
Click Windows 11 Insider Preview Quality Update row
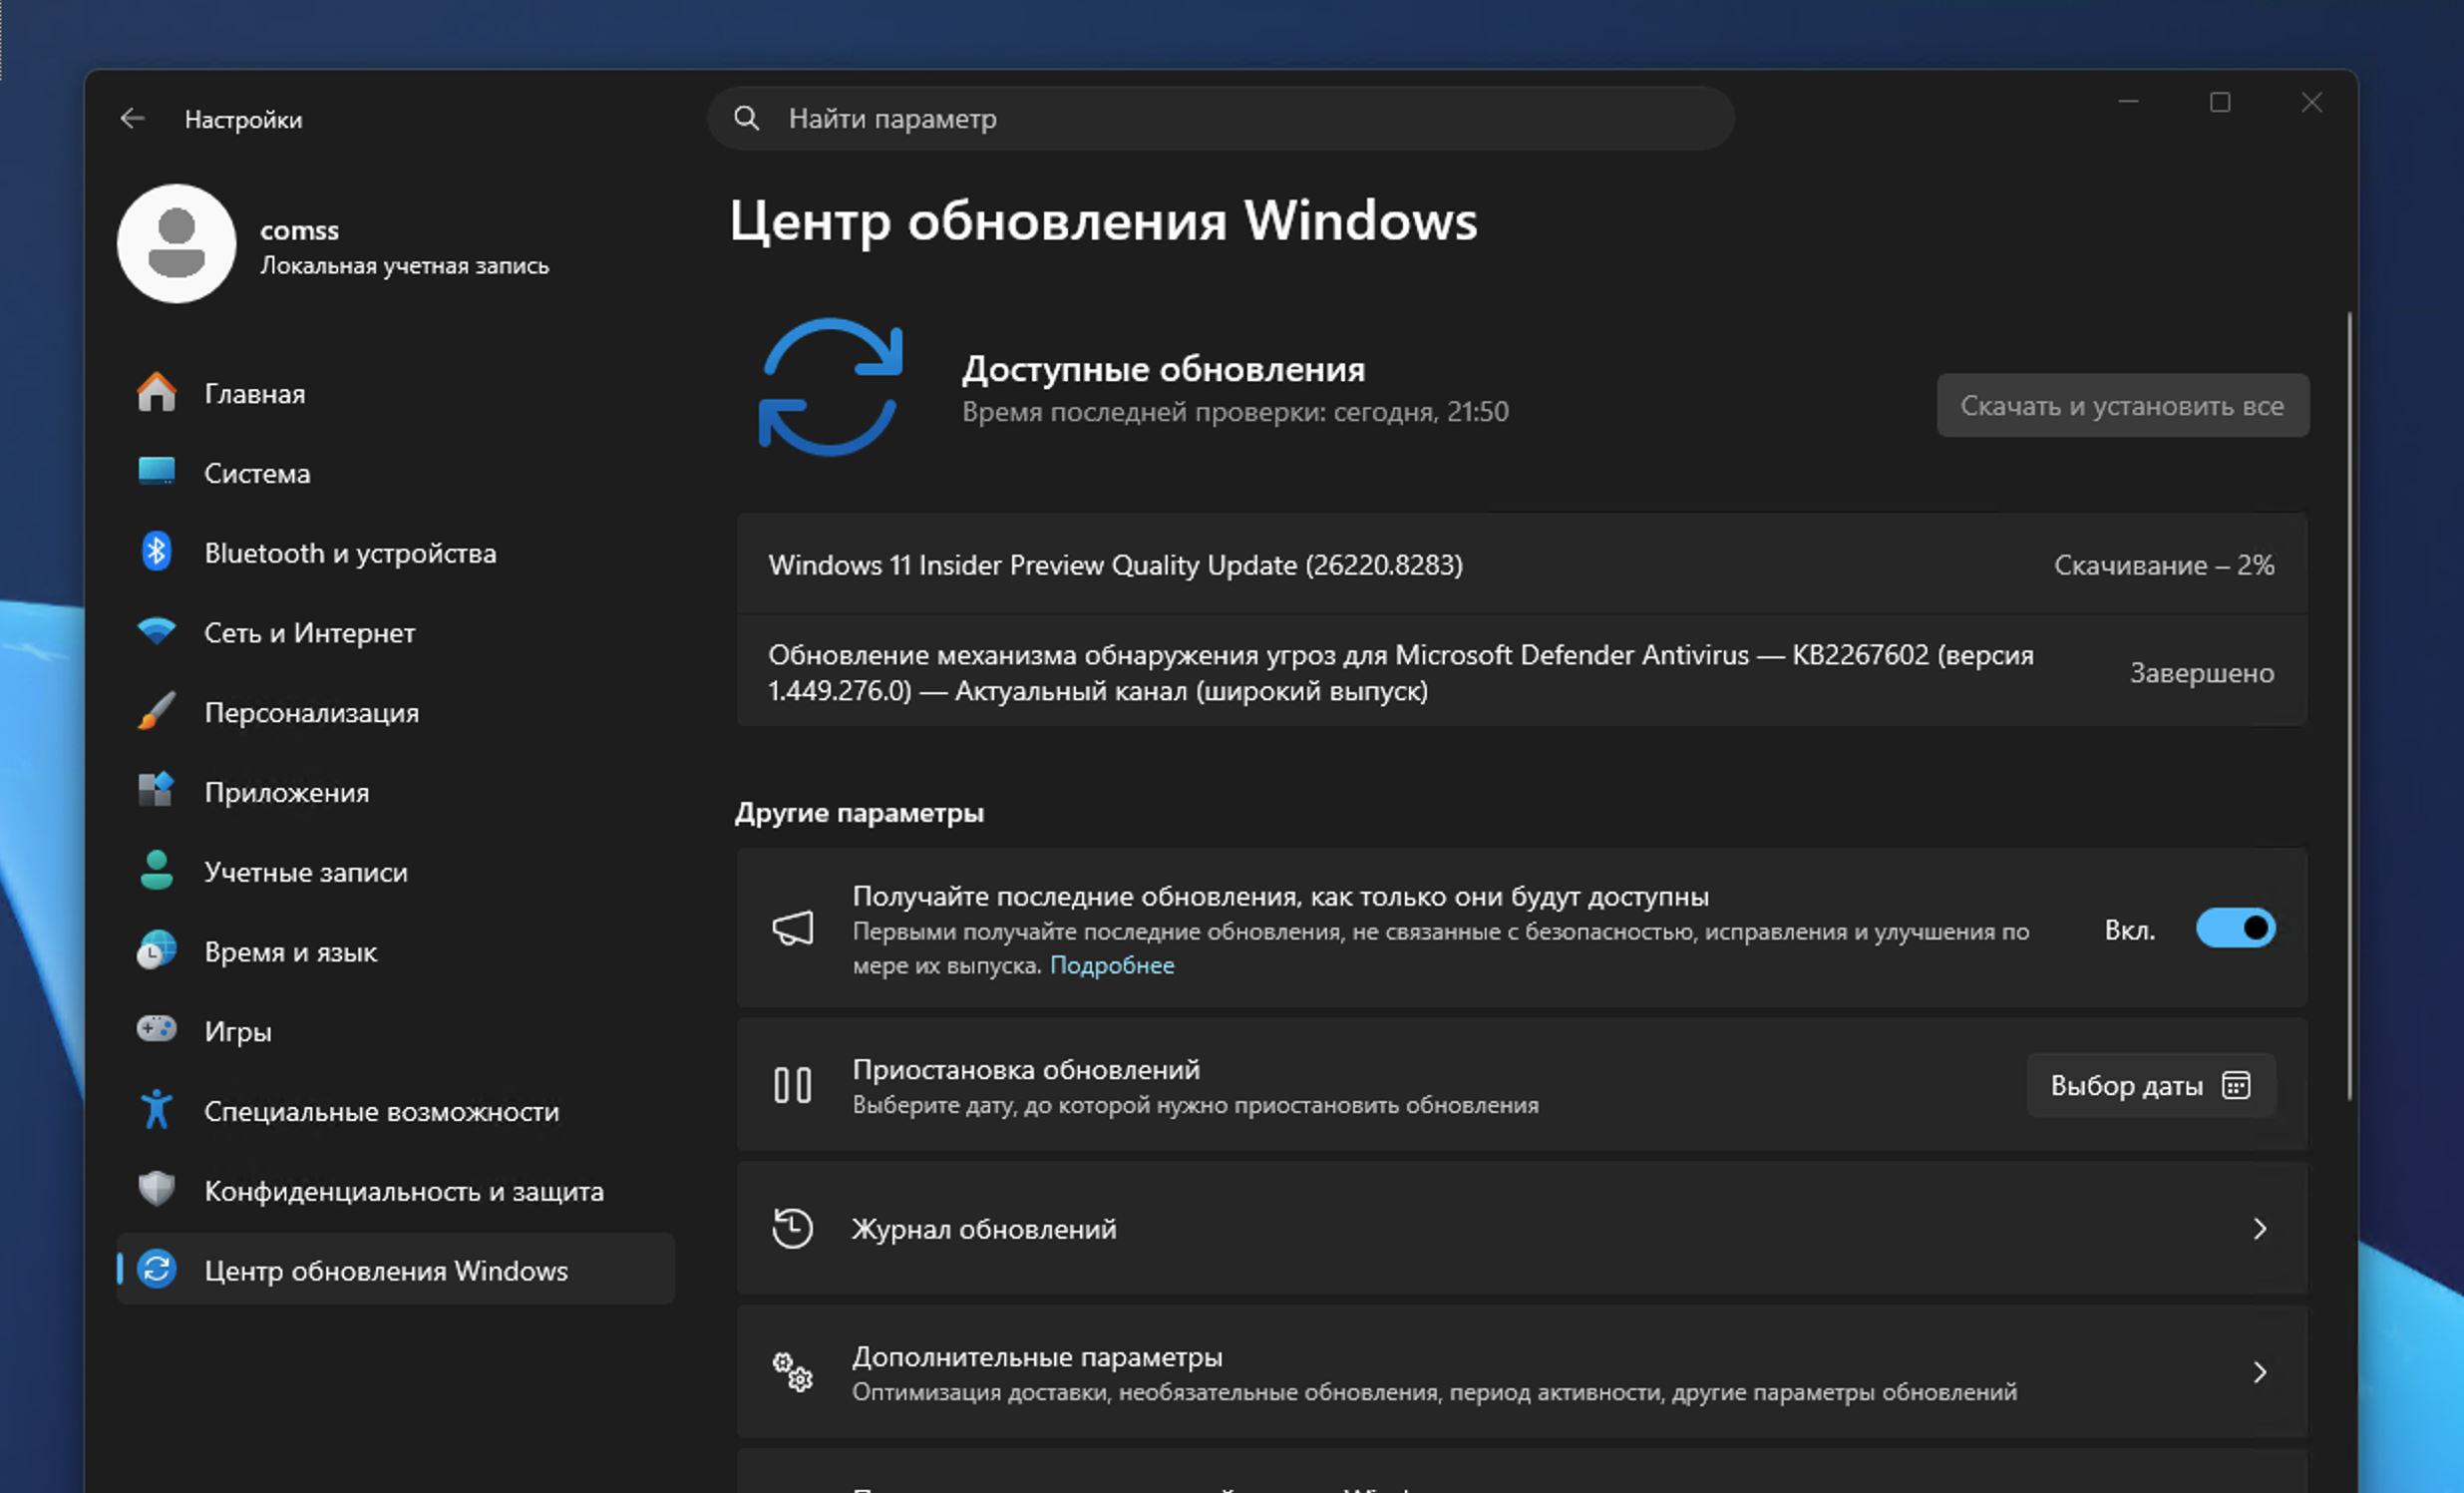[1521, 564]
